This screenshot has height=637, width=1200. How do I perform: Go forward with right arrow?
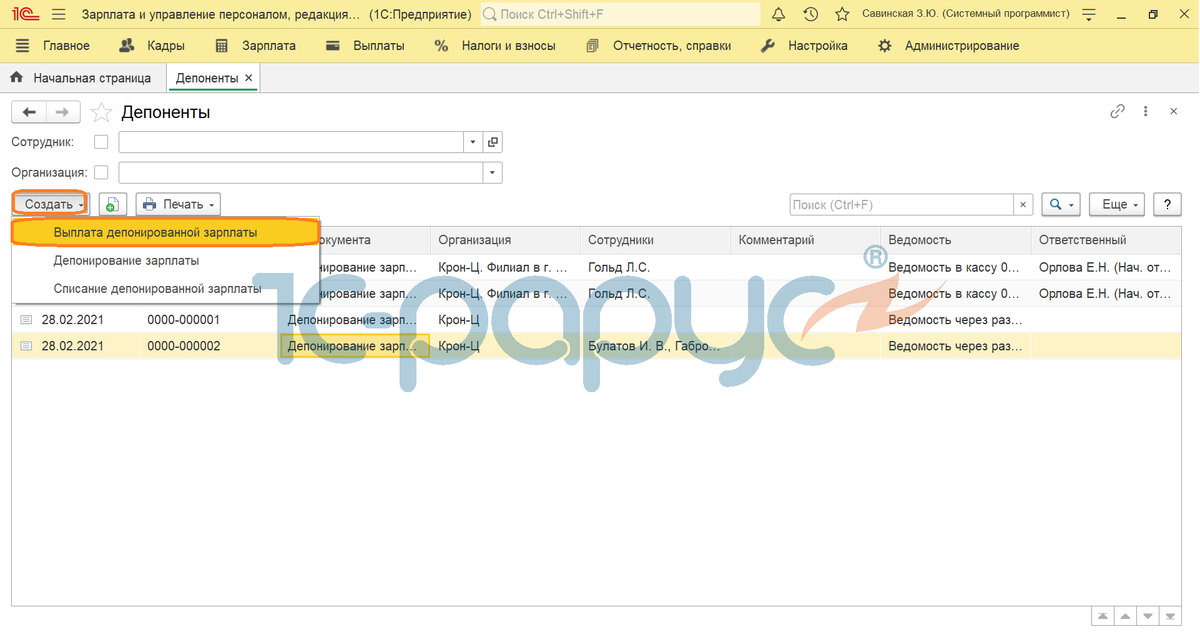pos(63,113)
